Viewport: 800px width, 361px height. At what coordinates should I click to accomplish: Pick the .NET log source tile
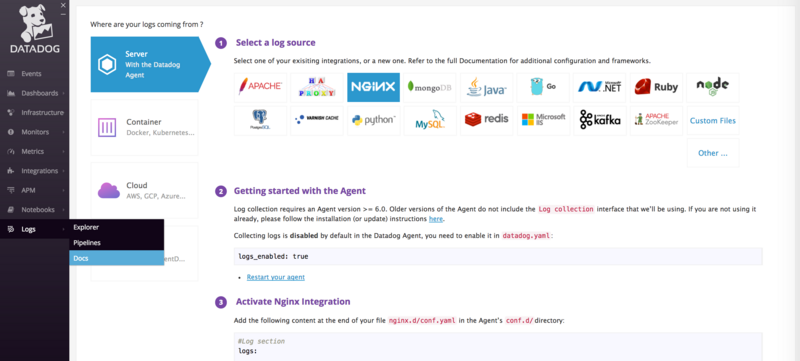[599, 87]
